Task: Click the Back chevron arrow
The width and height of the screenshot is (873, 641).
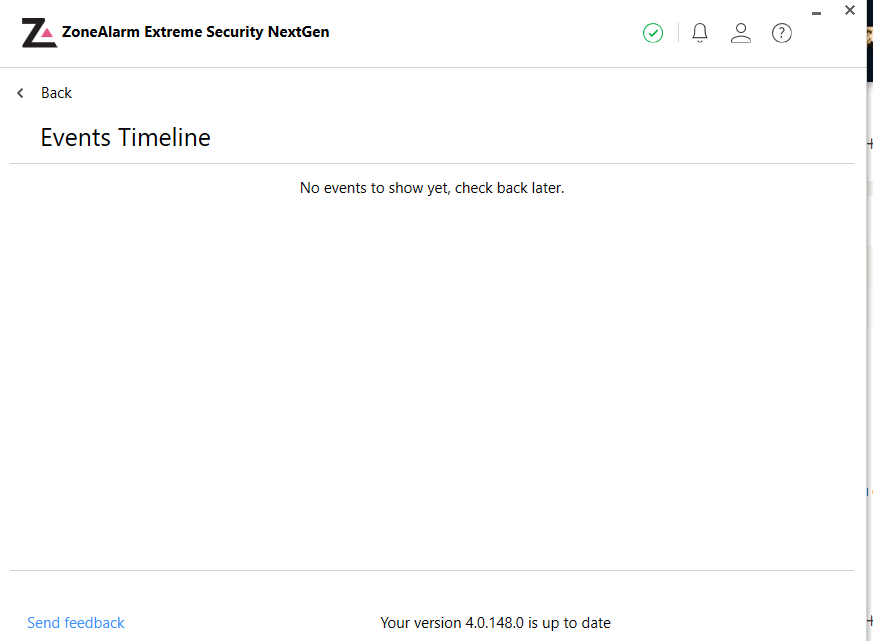Action: pos(20,93)
